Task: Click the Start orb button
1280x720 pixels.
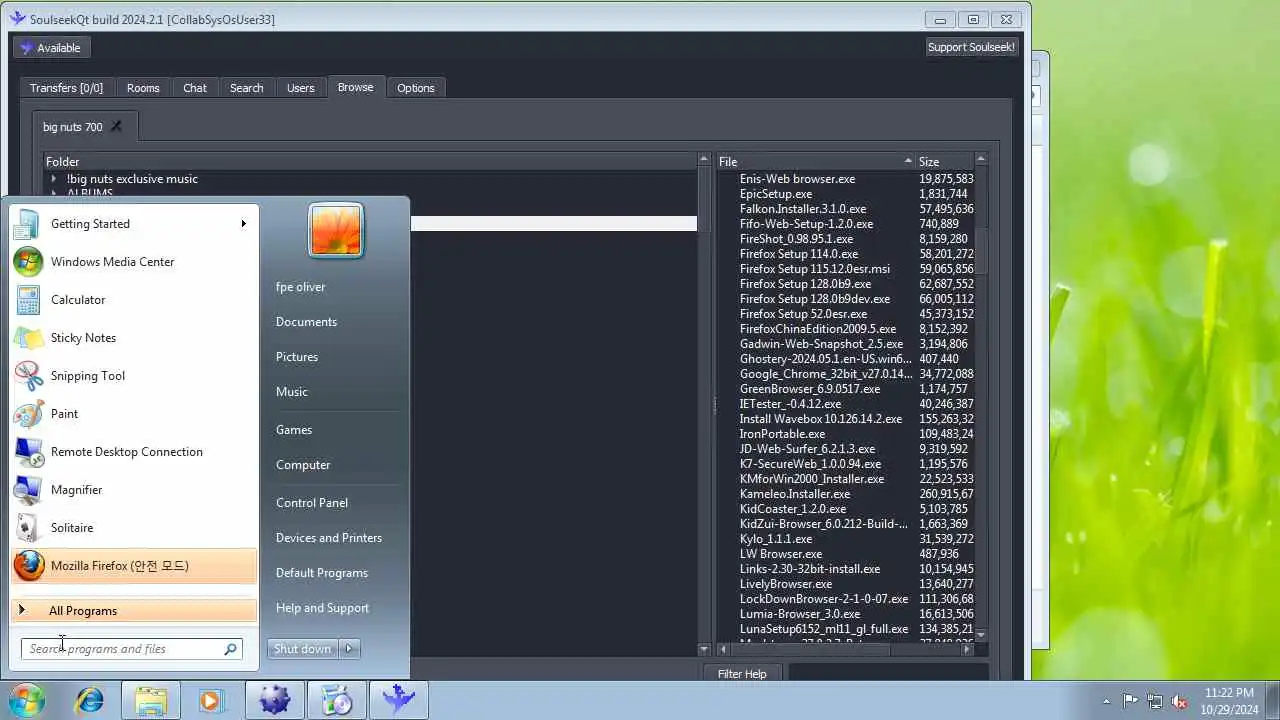Action: pyautogui.click(x=27, y=700)
